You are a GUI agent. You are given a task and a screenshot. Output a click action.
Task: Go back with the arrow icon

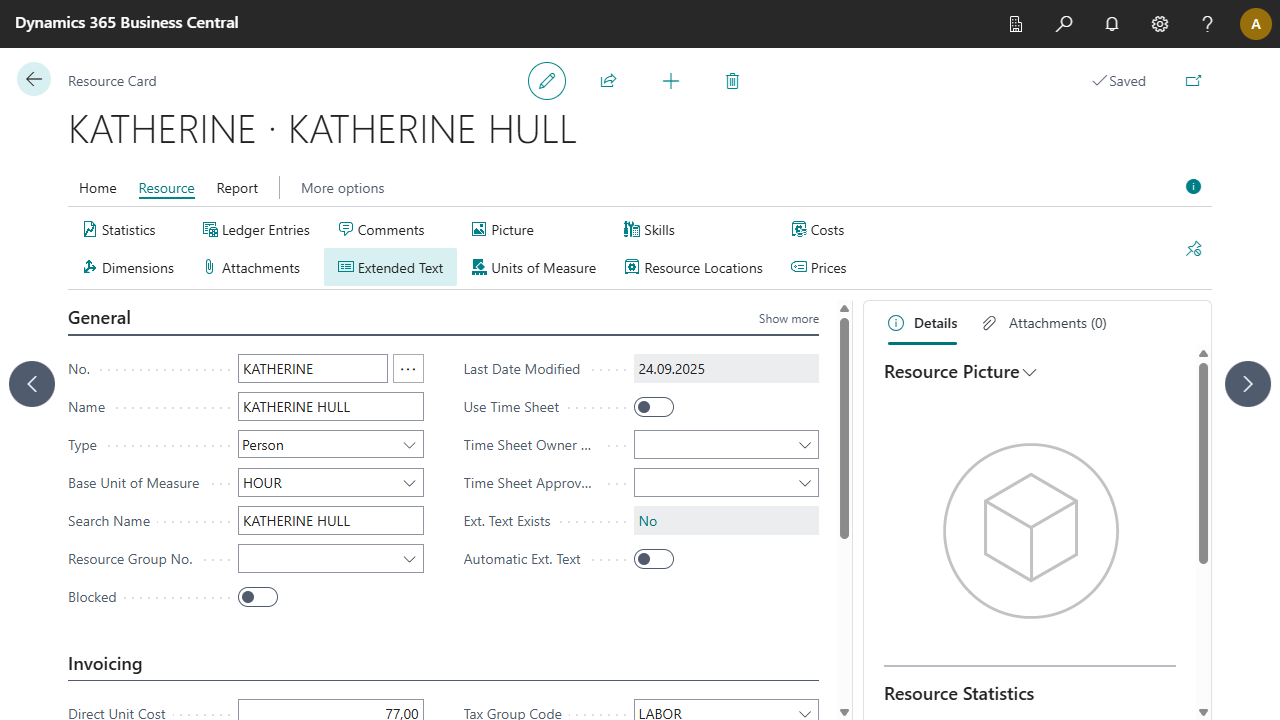pos(34,80)
